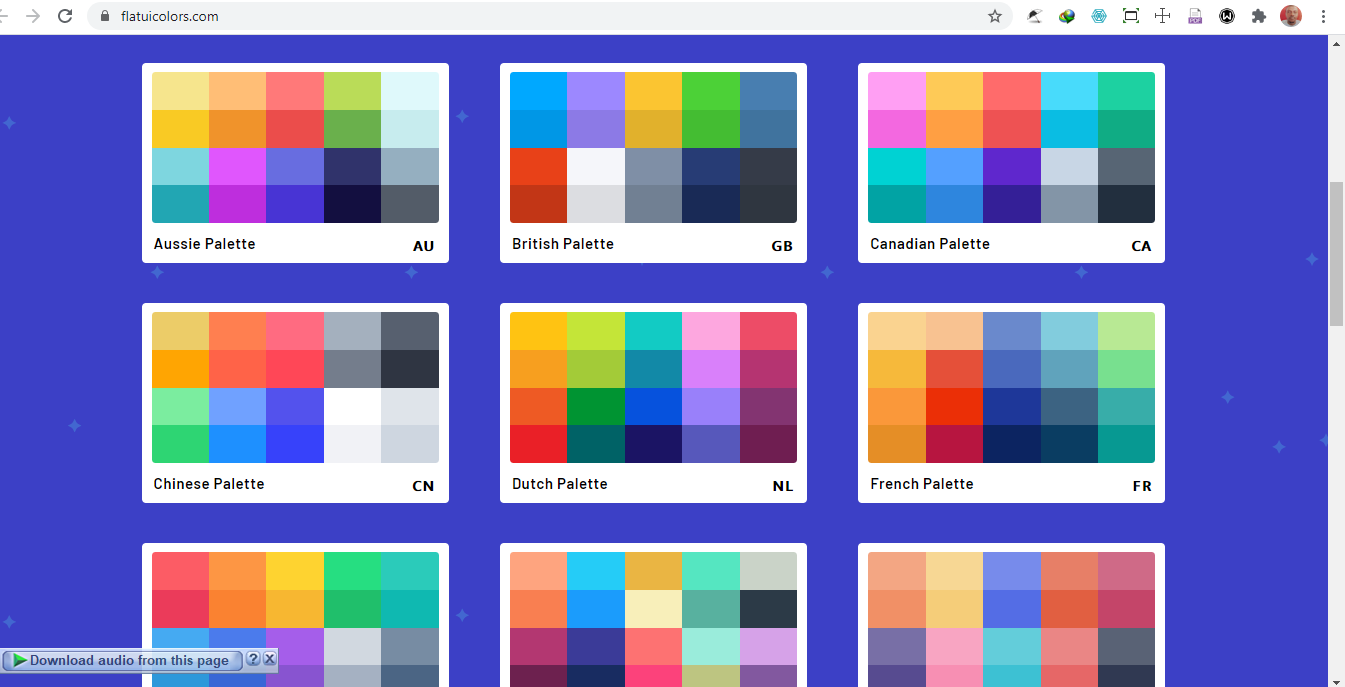The image size is (1345, 687).
Task: Click the blue hexagonal extension icon
Action: click(x=1099, y=16)
